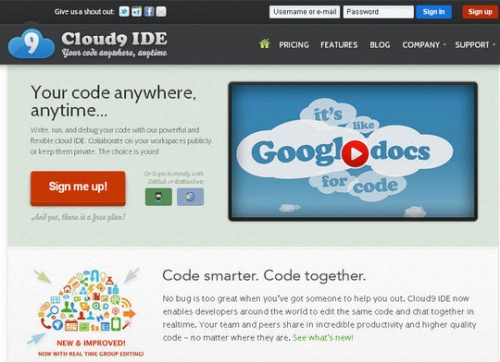This screenshot has width=500, height=362.
Task: Expand the Company dropdown menu
Action: click(x=424, y=45)
